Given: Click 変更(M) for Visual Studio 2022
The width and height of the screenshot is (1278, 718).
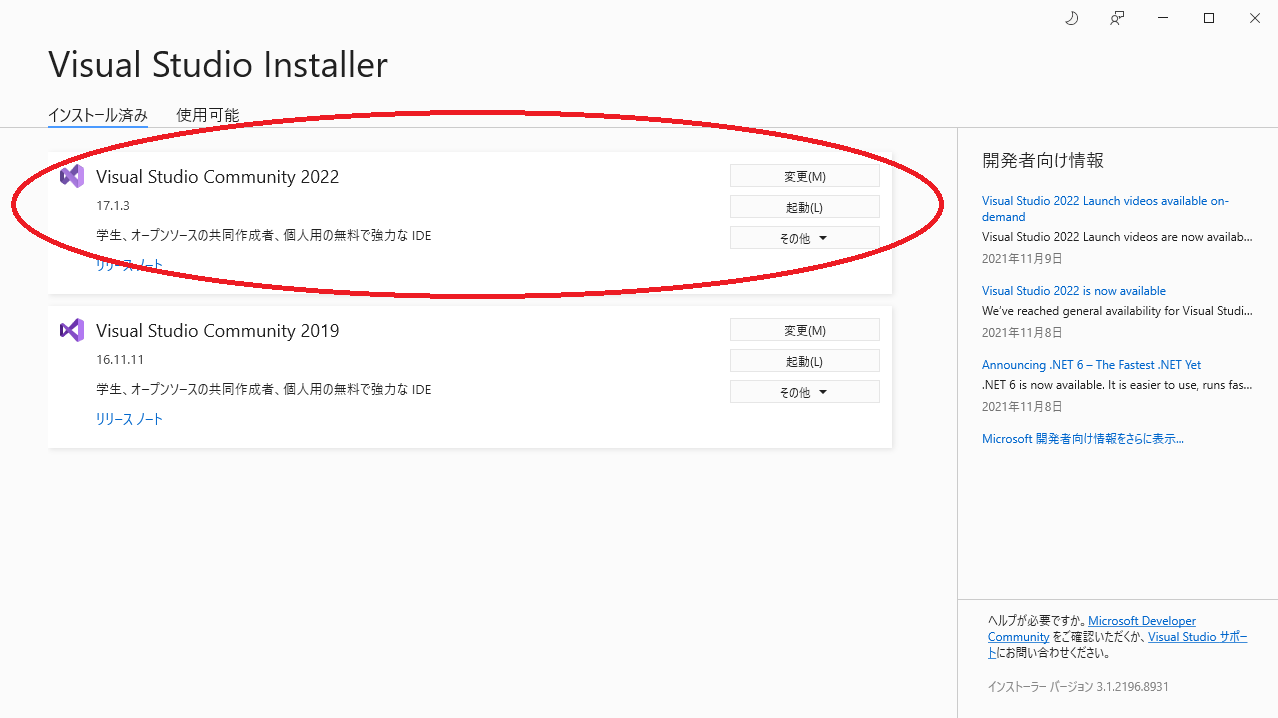Looking at the screenshot, I should [x=805, y=176].
